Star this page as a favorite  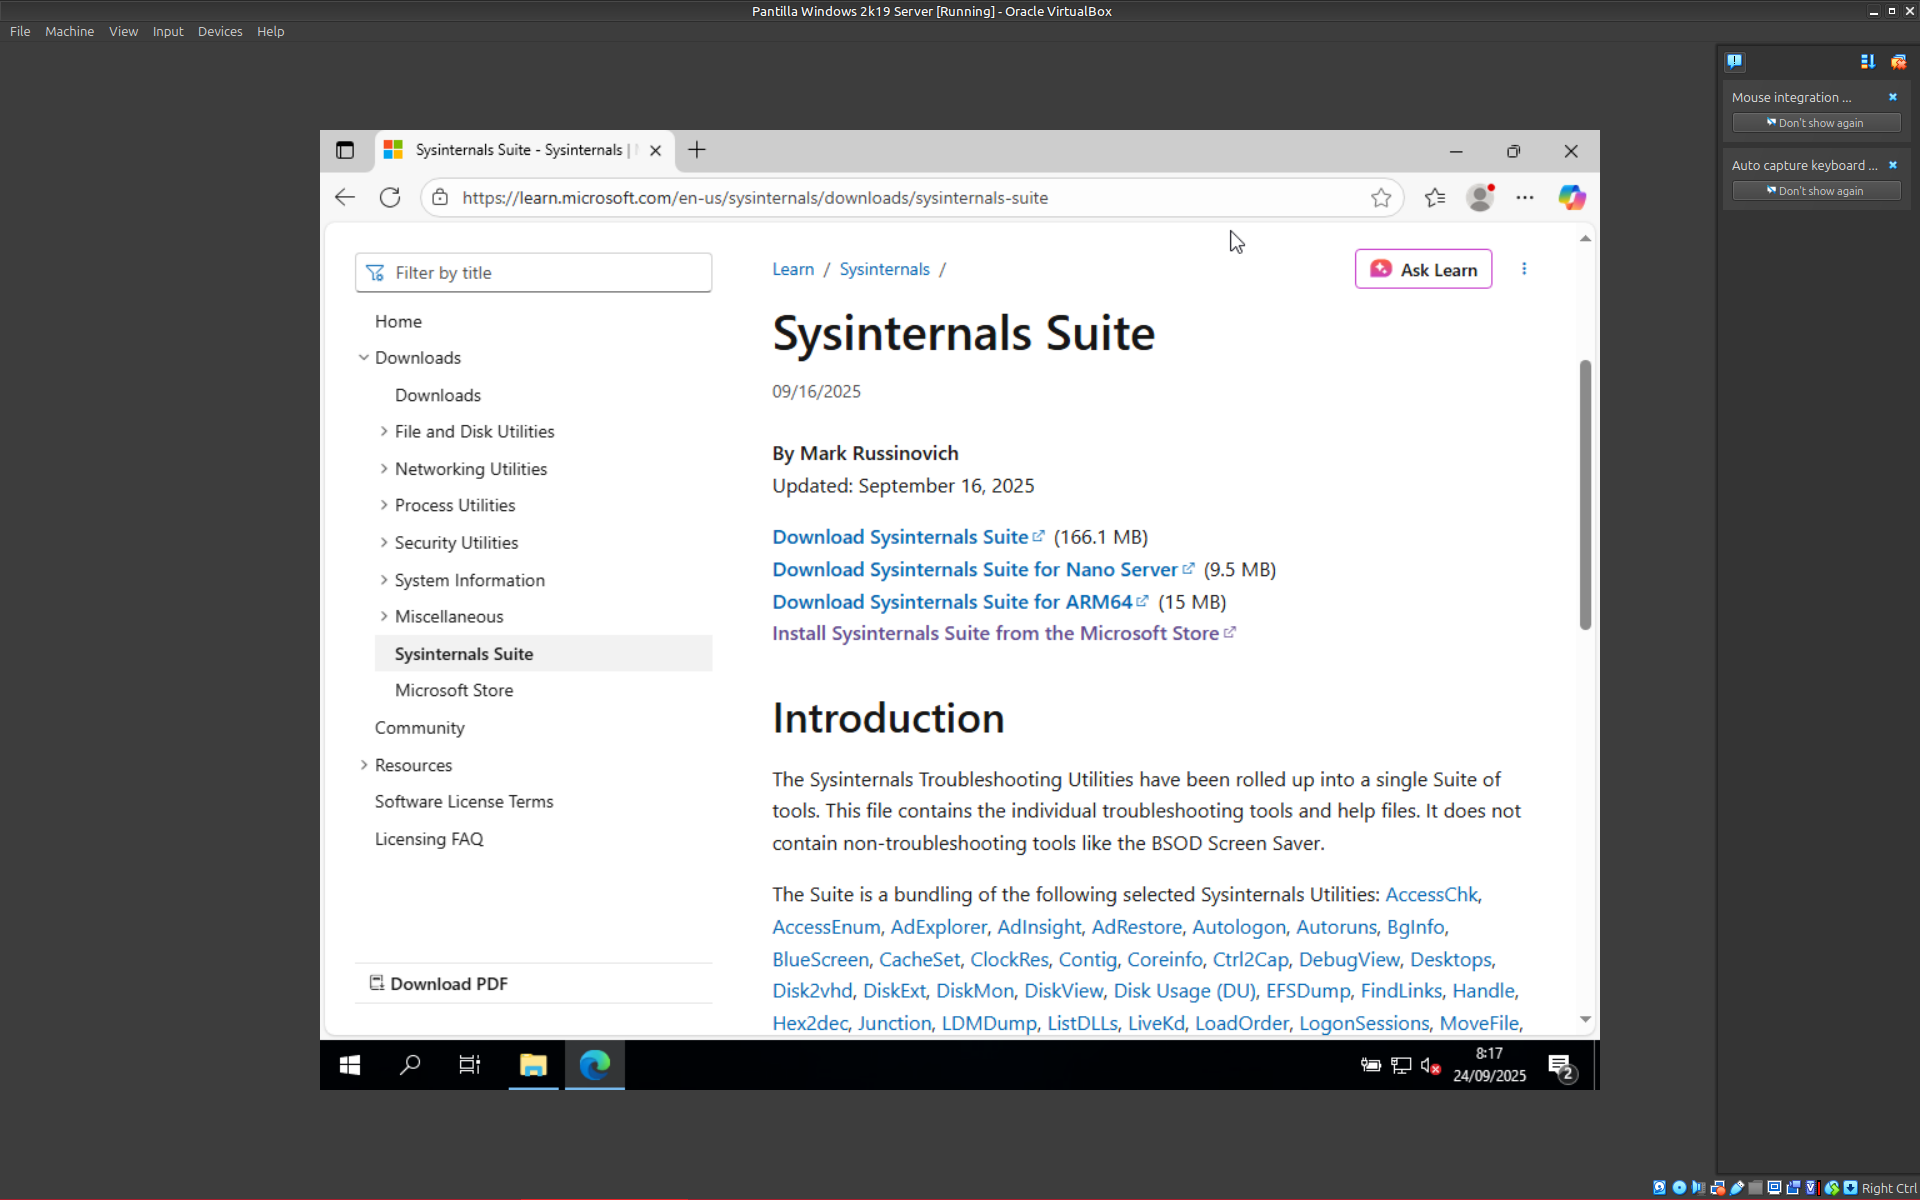point(1381,197)
